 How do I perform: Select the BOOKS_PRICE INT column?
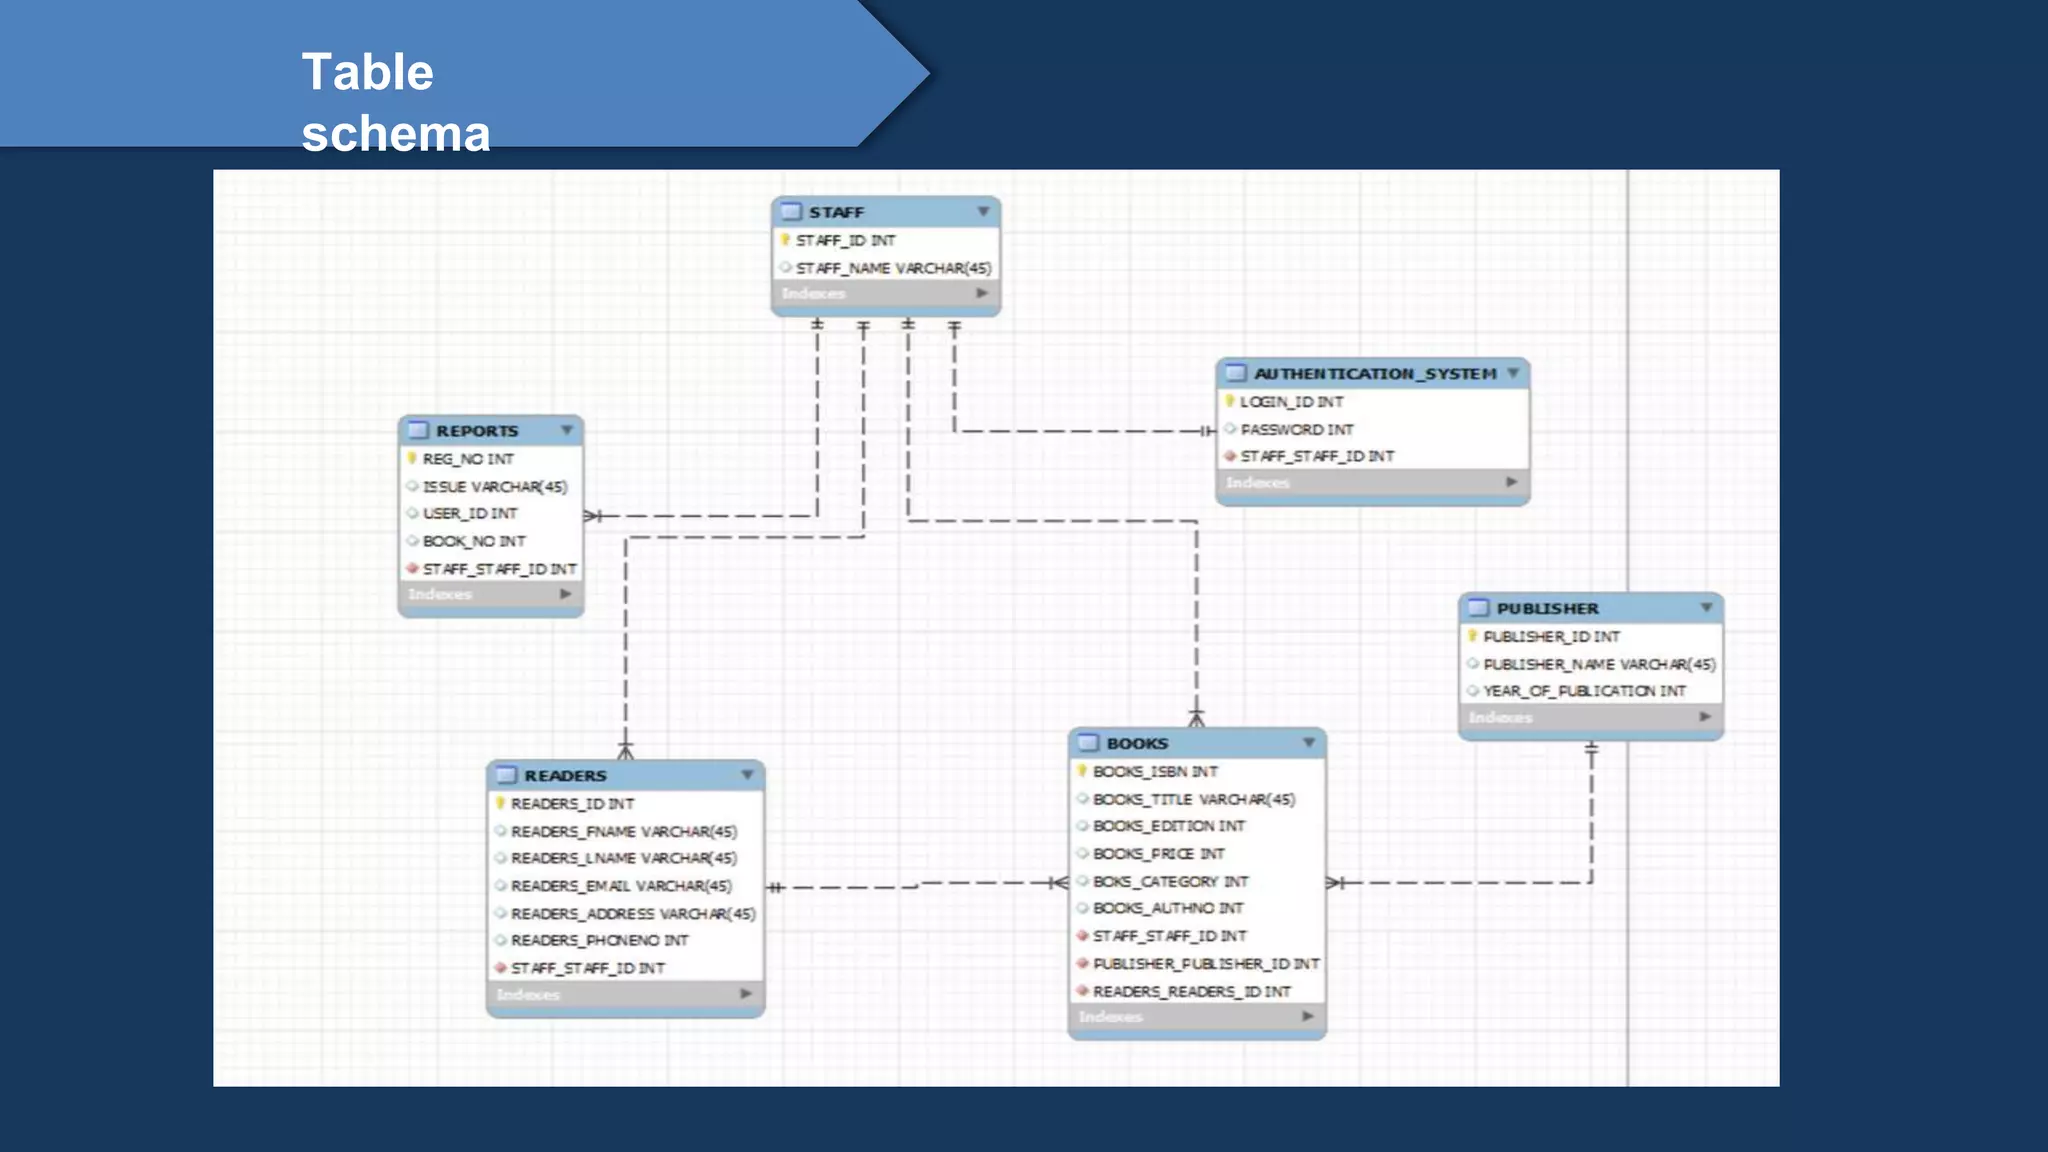[1158, 854]
